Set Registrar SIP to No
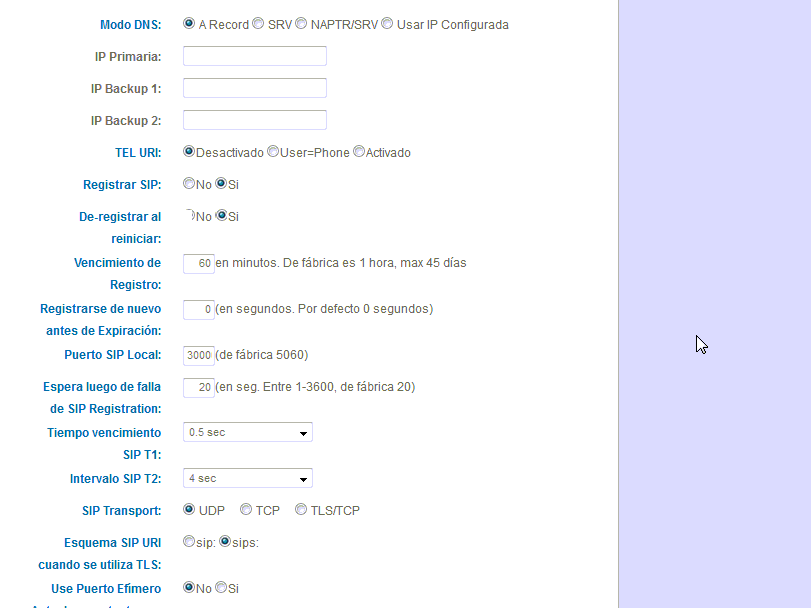 189,183
